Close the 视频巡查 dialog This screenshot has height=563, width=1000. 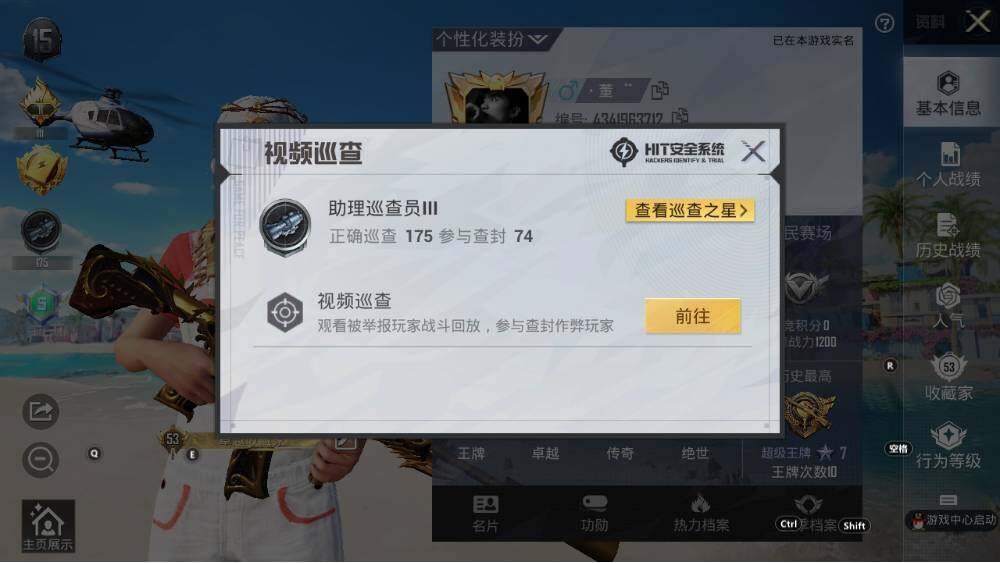click(753, 152)
